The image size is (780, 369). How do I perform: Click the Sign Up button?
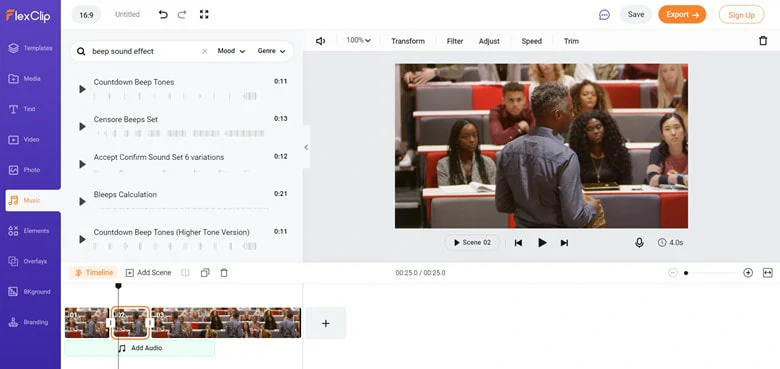741,15
